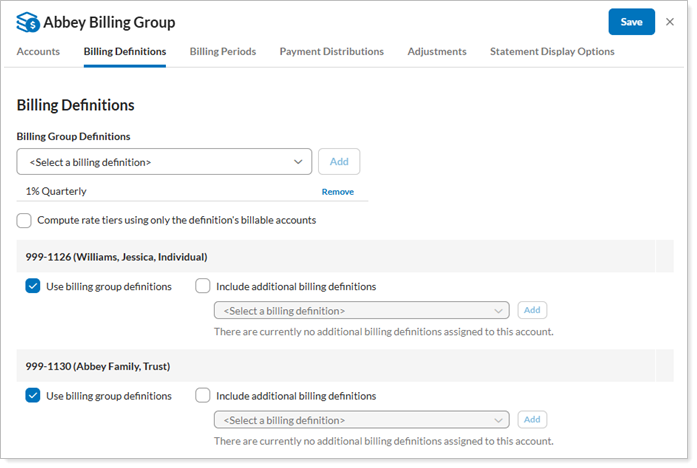Remove the 1% Quarterly definition
Screen dimensions: 697x468
coord(337,192)
